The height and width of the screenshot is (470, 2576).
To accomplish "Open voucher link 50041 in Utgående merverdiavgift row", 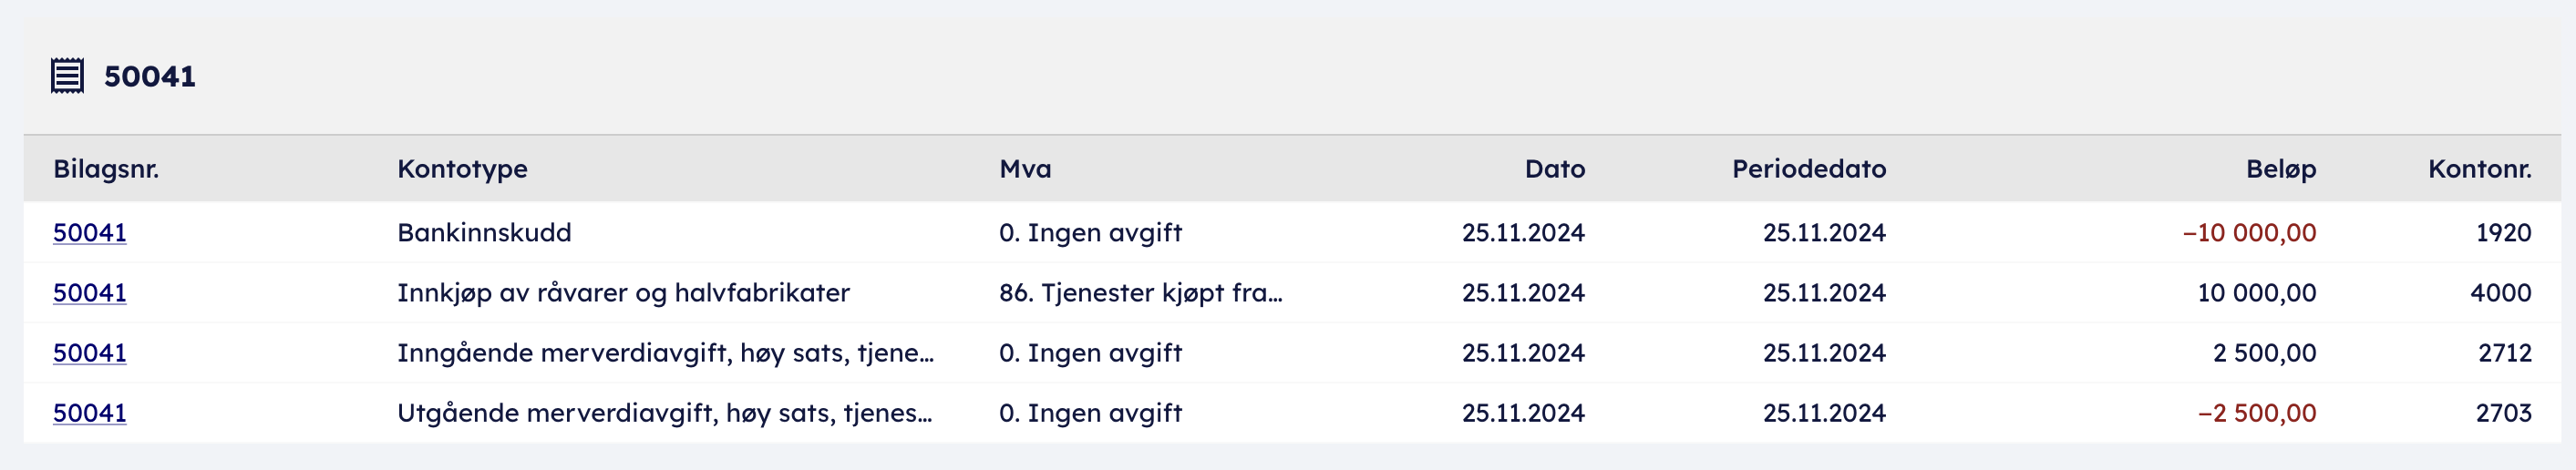I will tap(90, 413).
